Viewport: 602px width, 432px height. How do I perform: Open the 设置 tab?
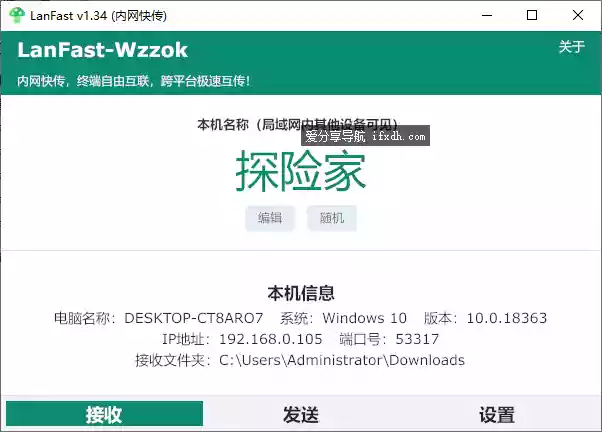(x=497, y=415)
